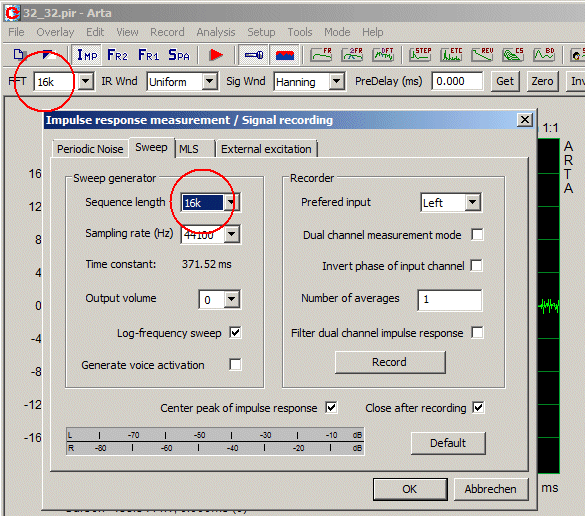Click the Number of averages field
This screenshot has width=585, height=516.
450,300
